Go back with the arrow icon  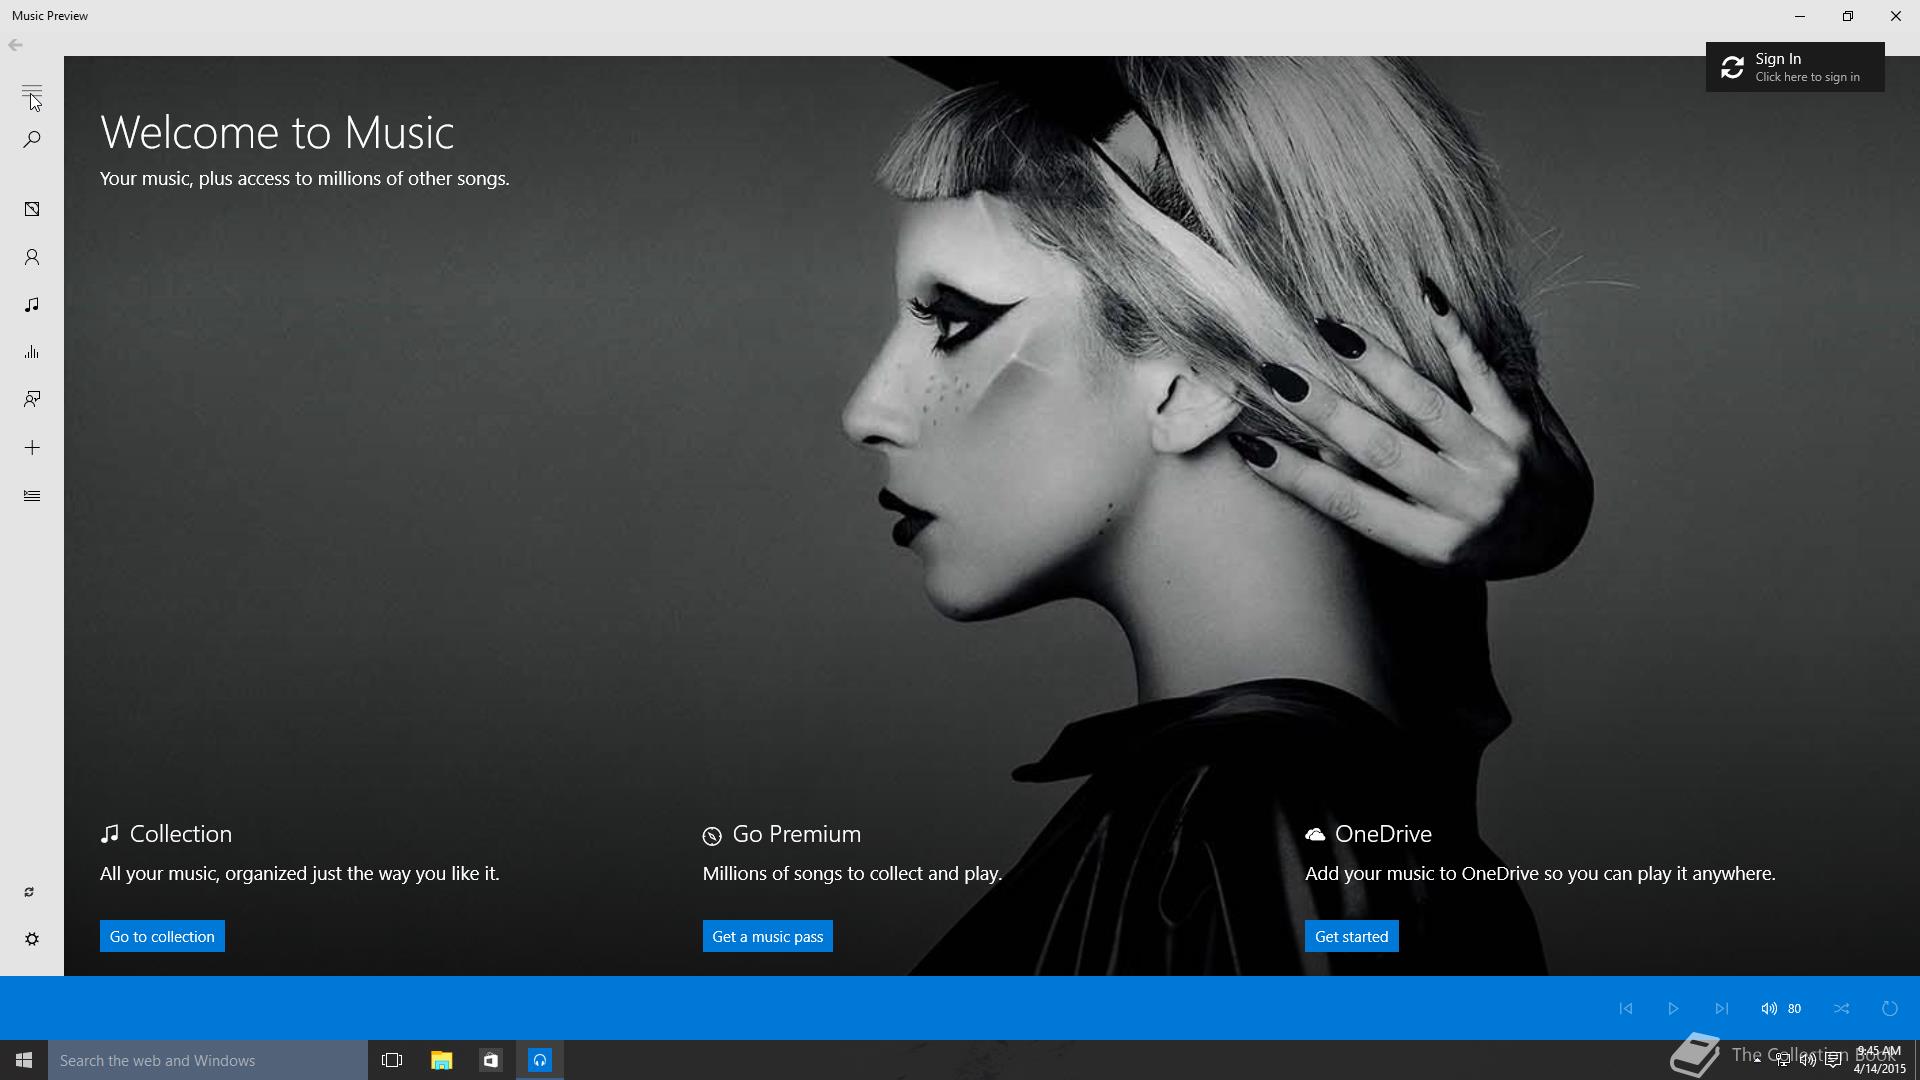15,45
